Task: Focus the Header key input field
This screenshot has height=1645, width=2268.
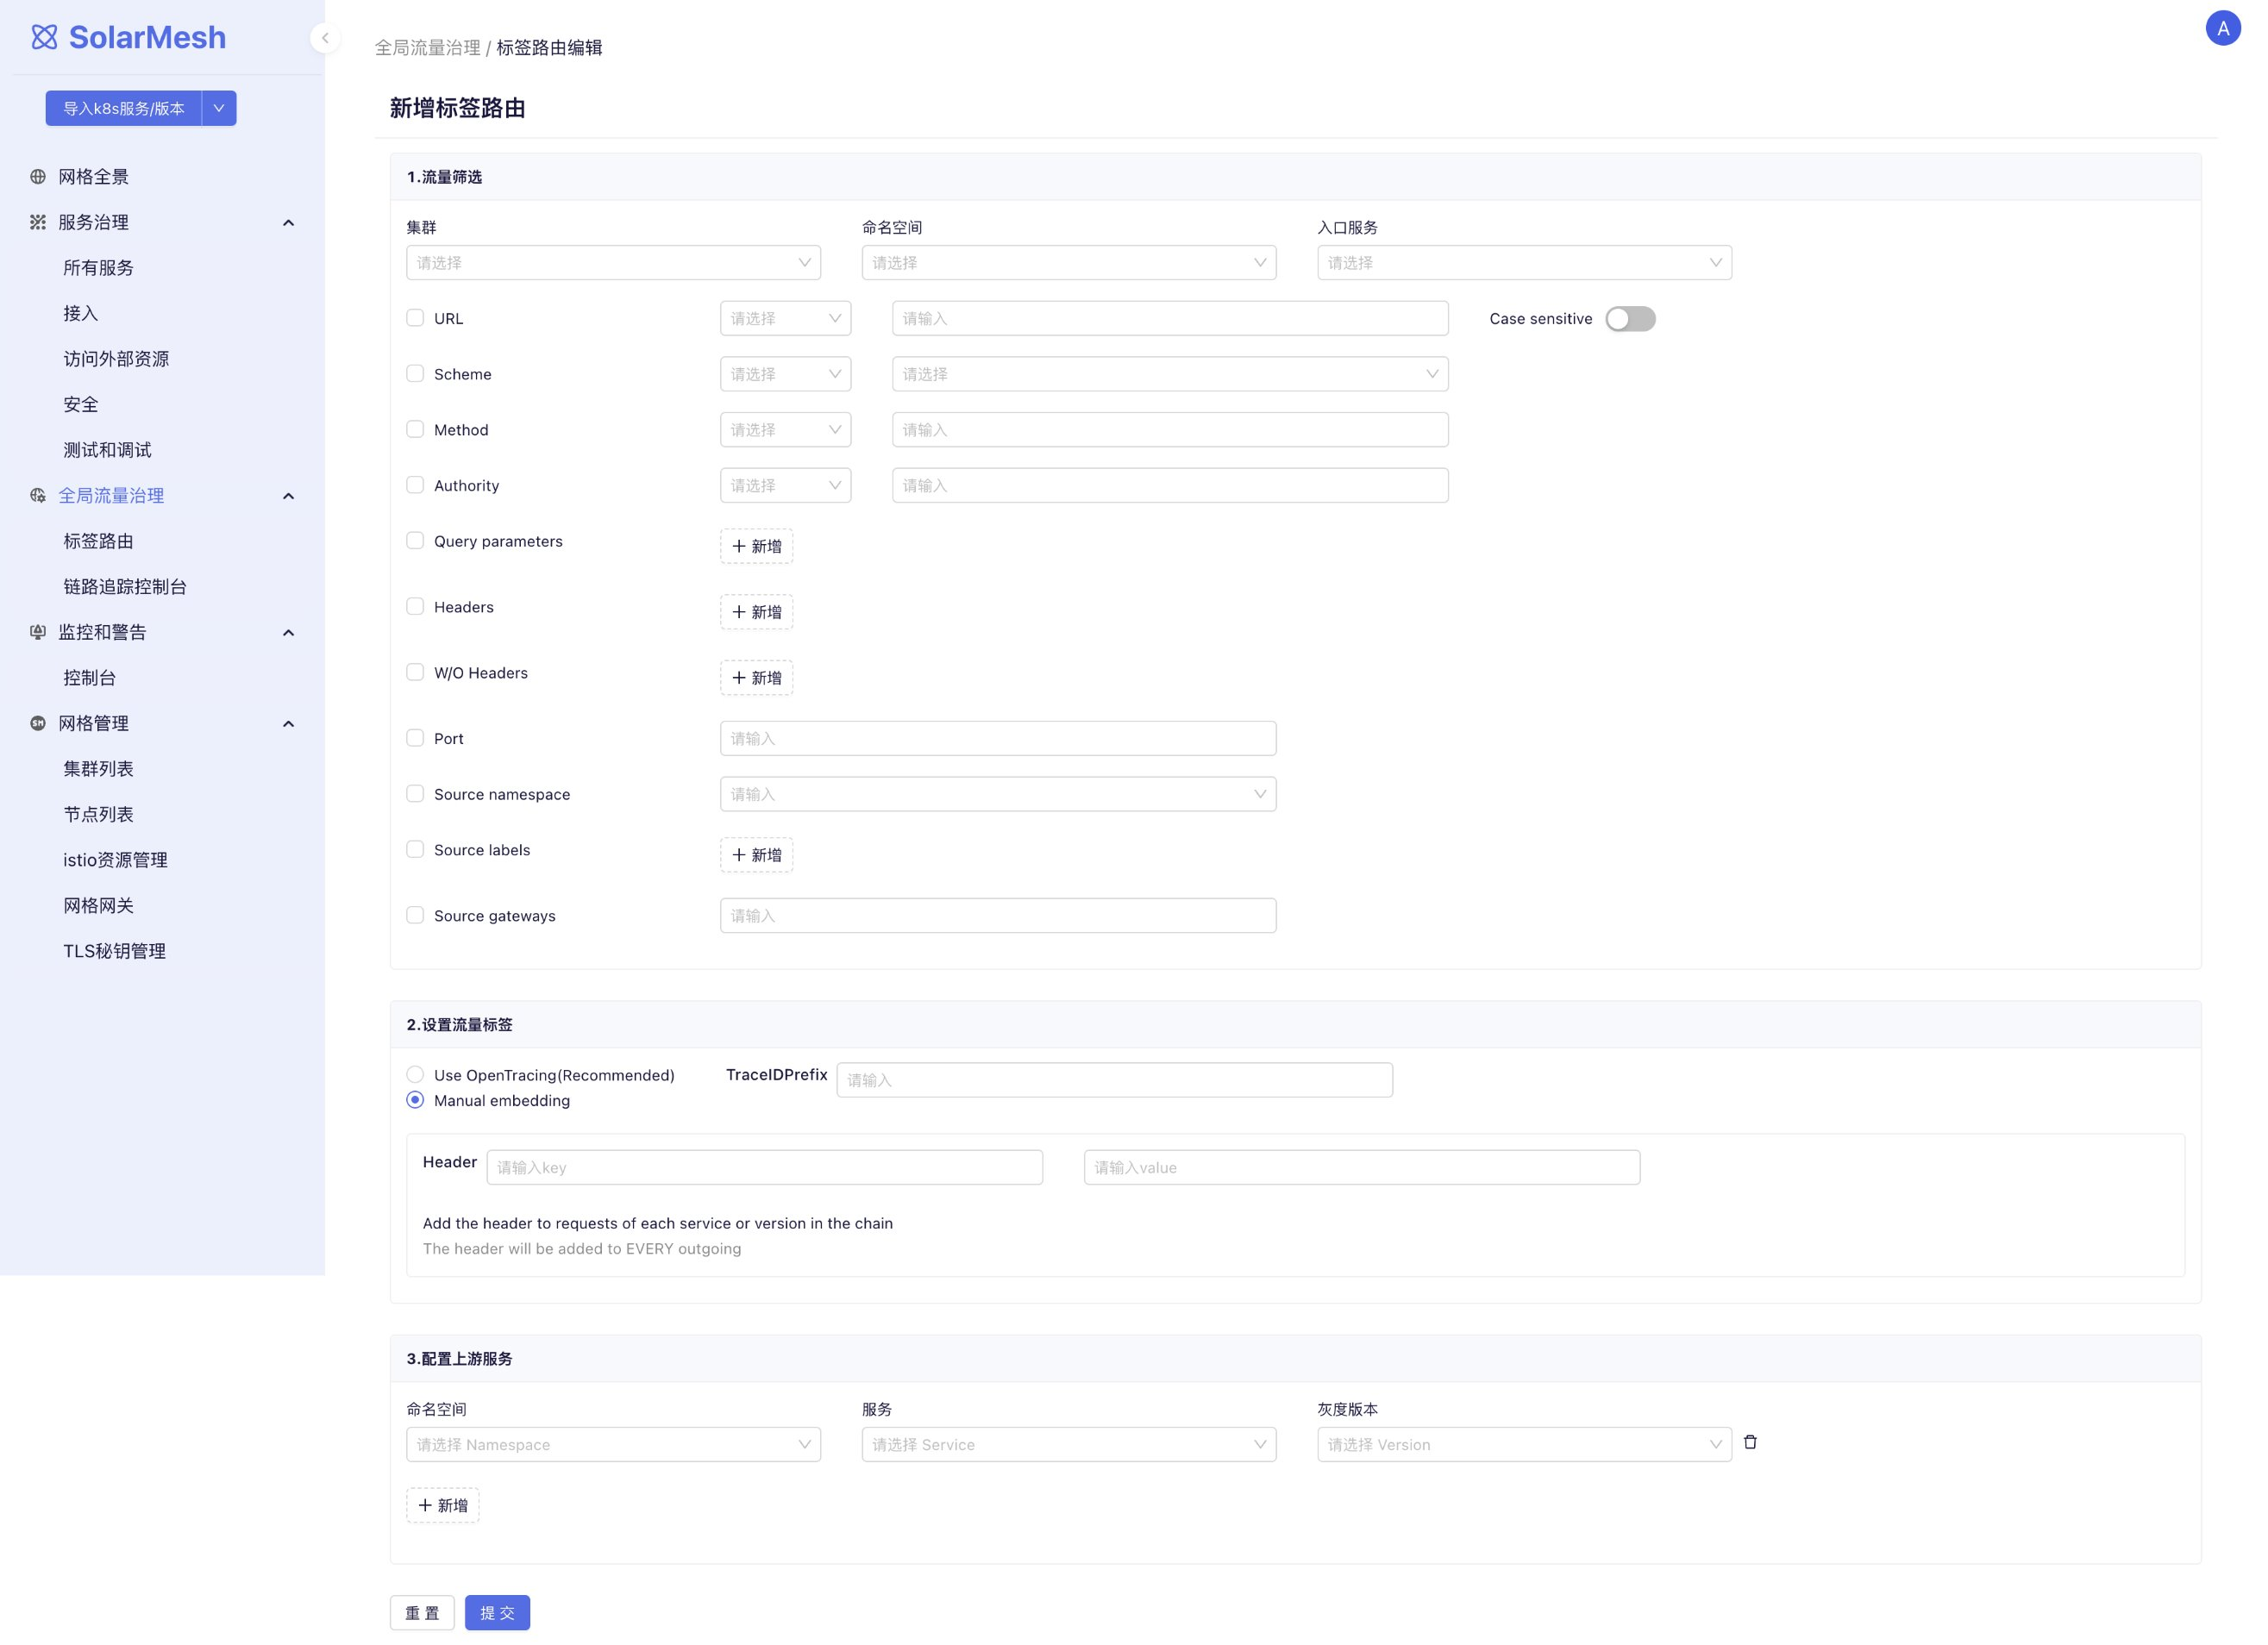Action: click(x=764, y=1167)
